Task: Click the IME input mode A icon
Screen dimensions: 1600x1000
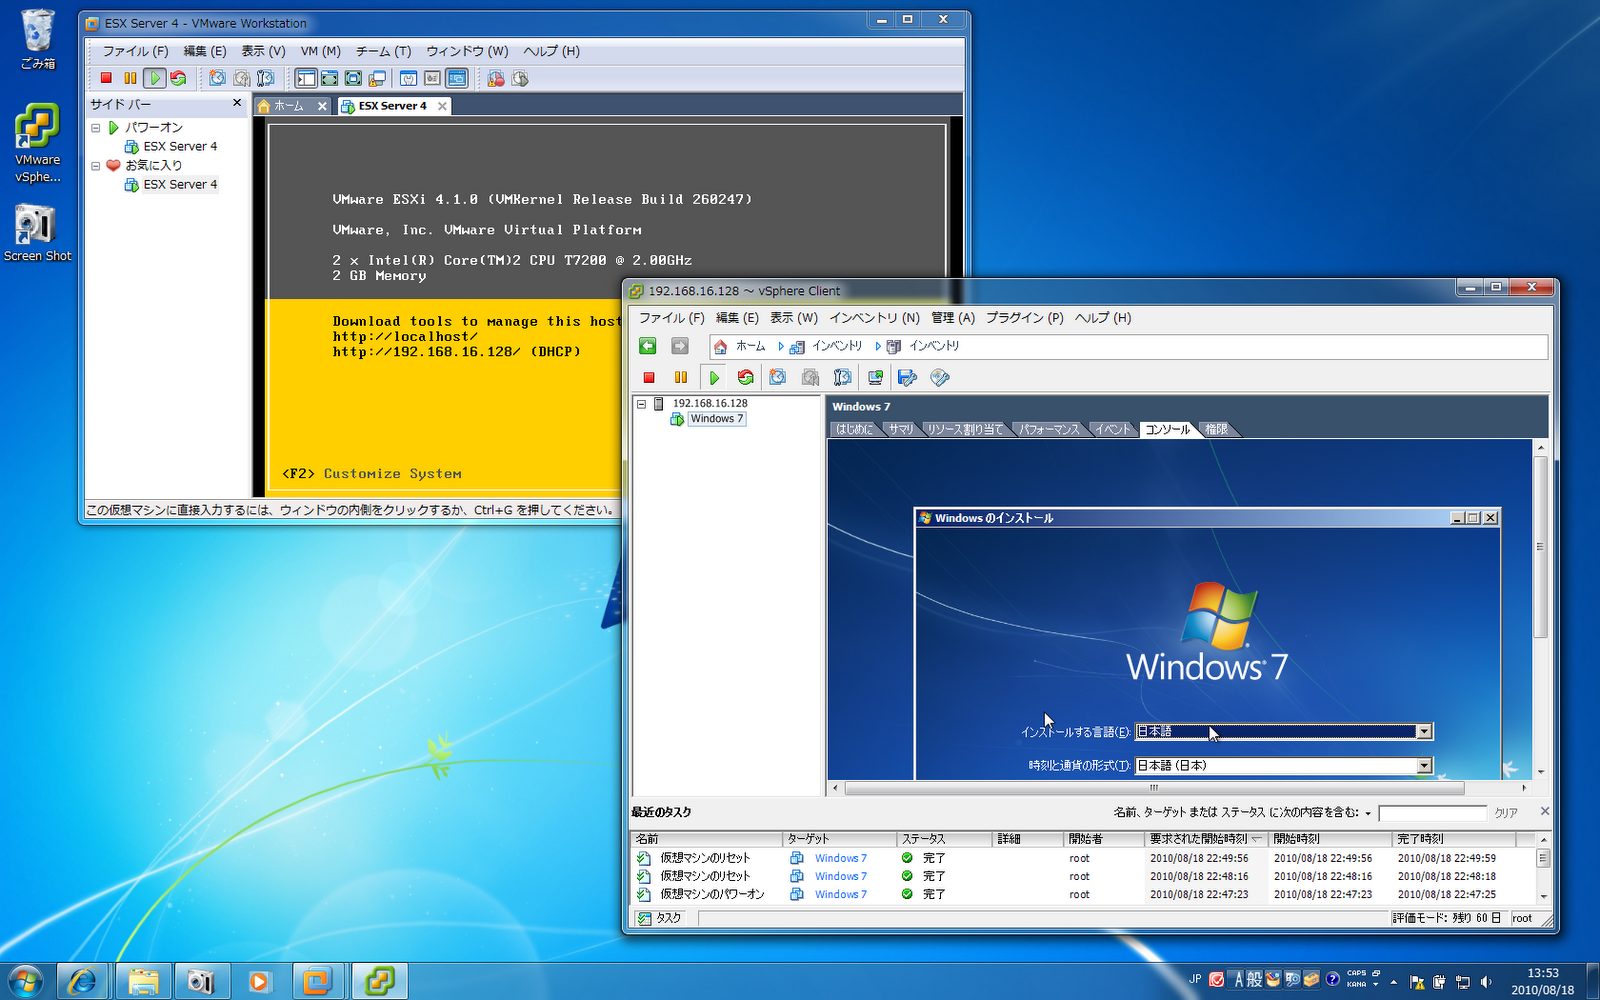Action: tap(1239, 980)
